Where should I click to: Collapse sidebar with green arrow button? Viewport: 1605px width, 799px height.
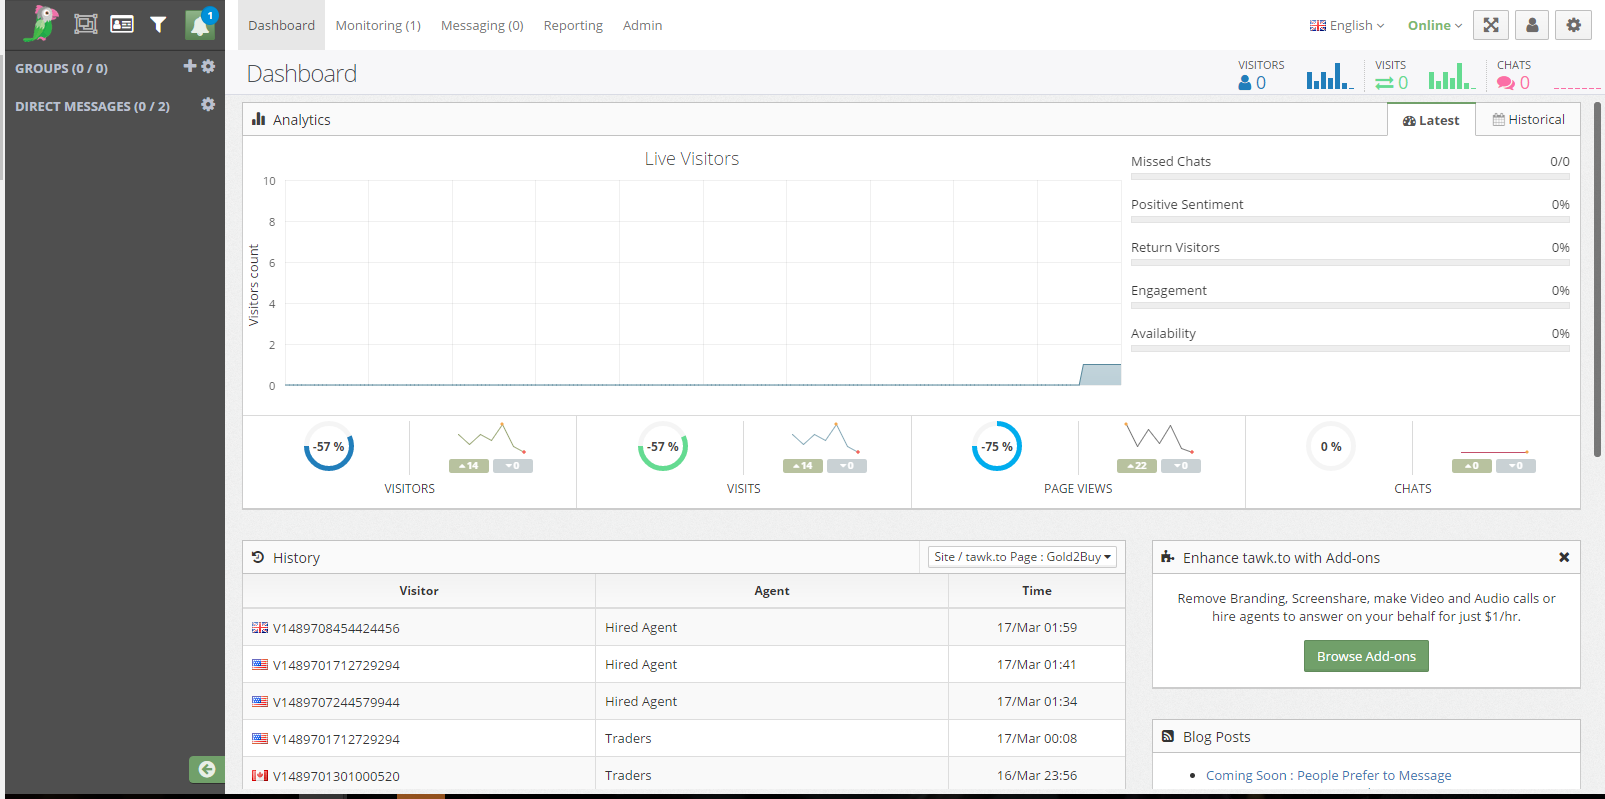[206, 769]
